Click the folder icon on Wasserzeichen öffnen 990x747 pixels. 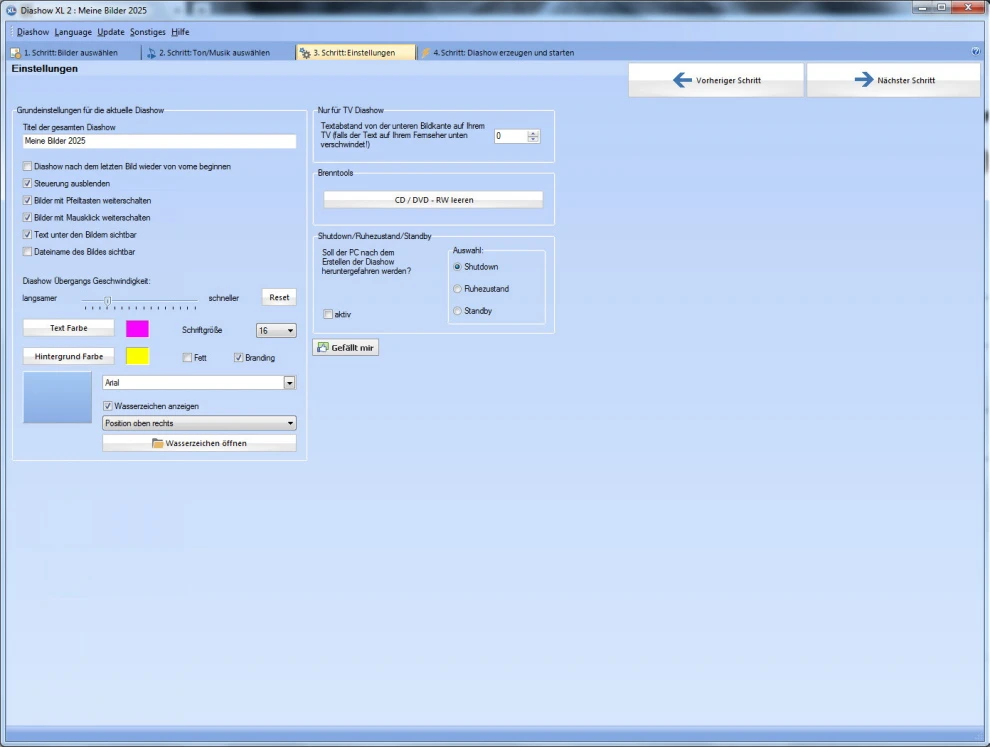[x=157, y=443]
